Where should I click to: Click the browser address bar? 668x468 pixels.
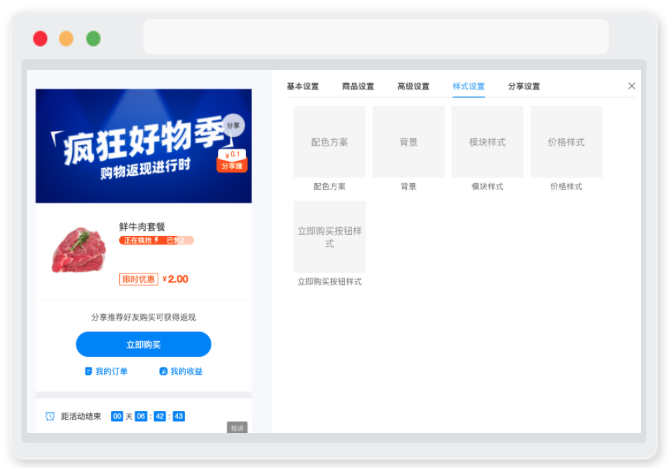376,37
